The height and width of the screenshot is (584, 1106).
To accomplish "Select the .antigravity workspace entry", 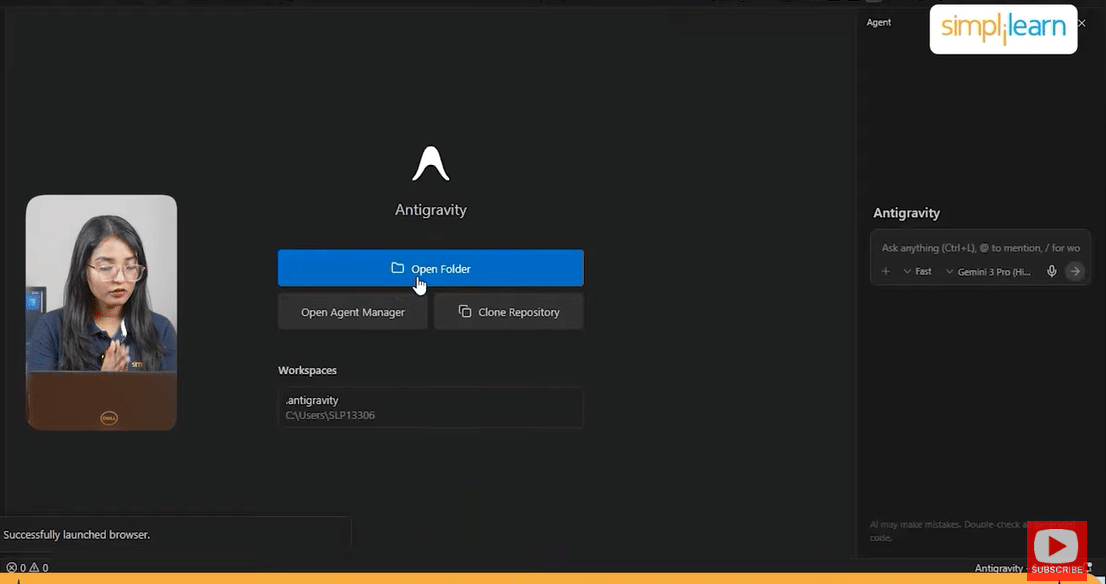I will coord(430,407).
